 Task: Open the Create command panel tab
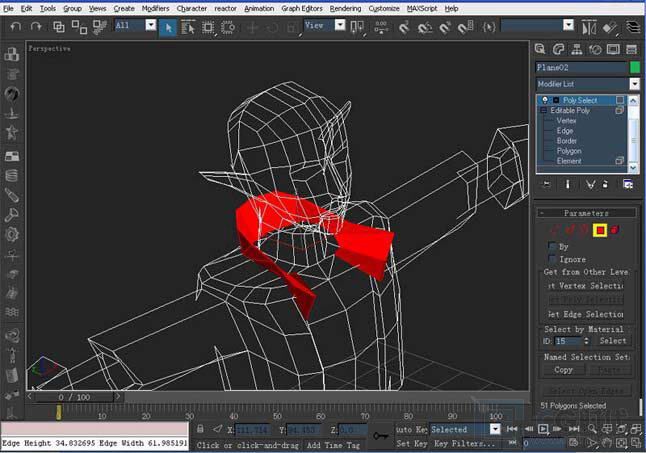coord(540,49)
